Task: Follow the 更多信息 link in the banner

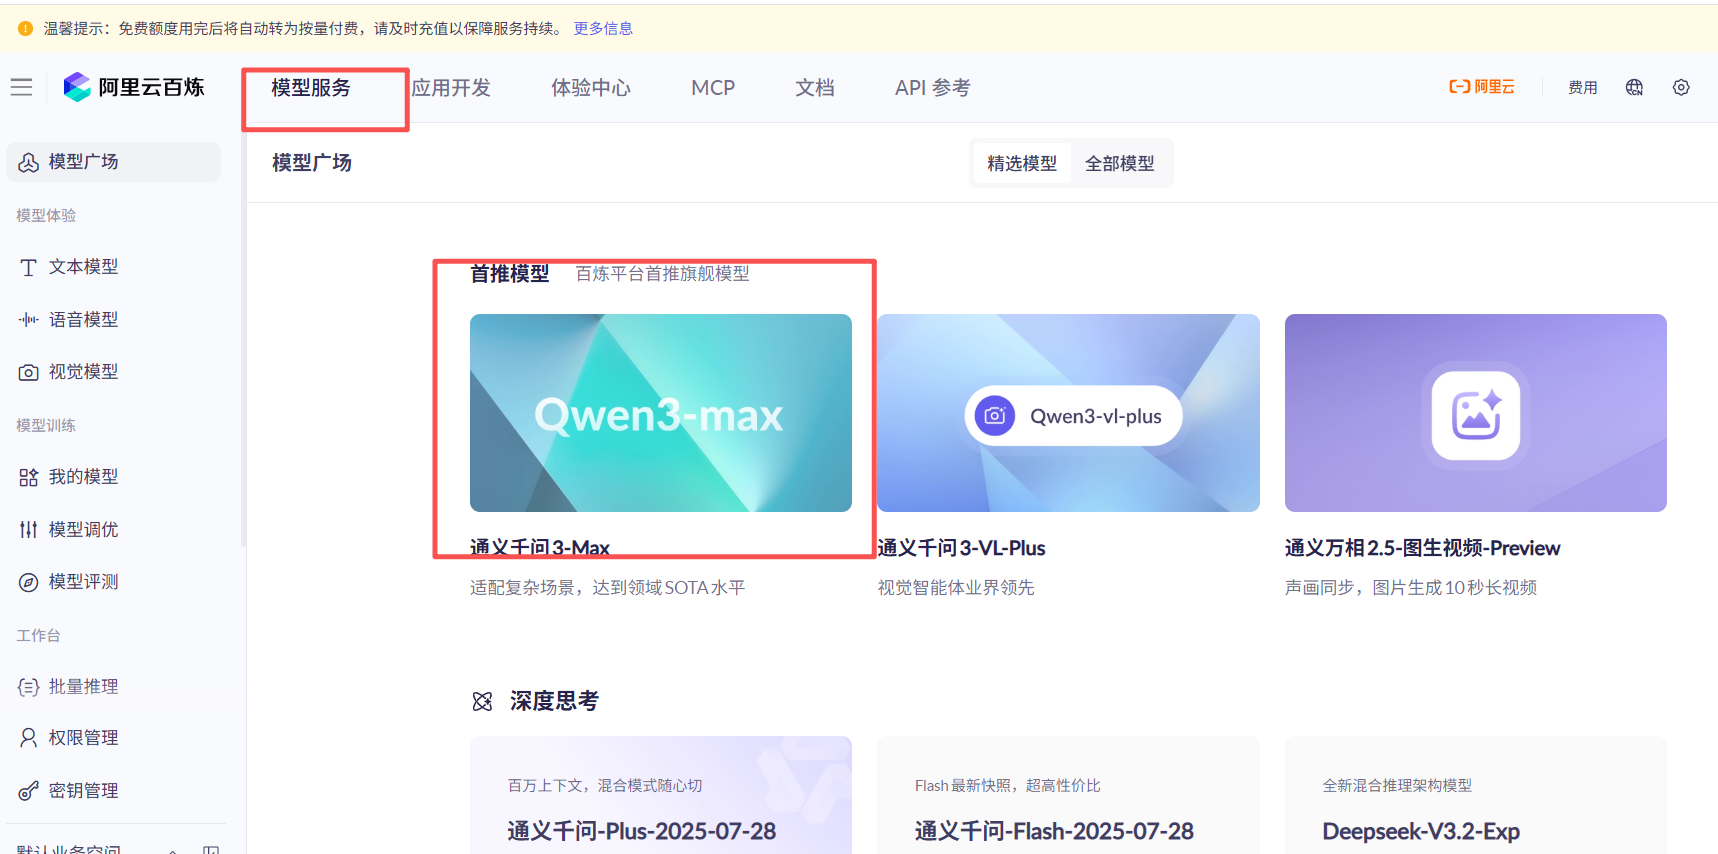Action: pos(603,28)
